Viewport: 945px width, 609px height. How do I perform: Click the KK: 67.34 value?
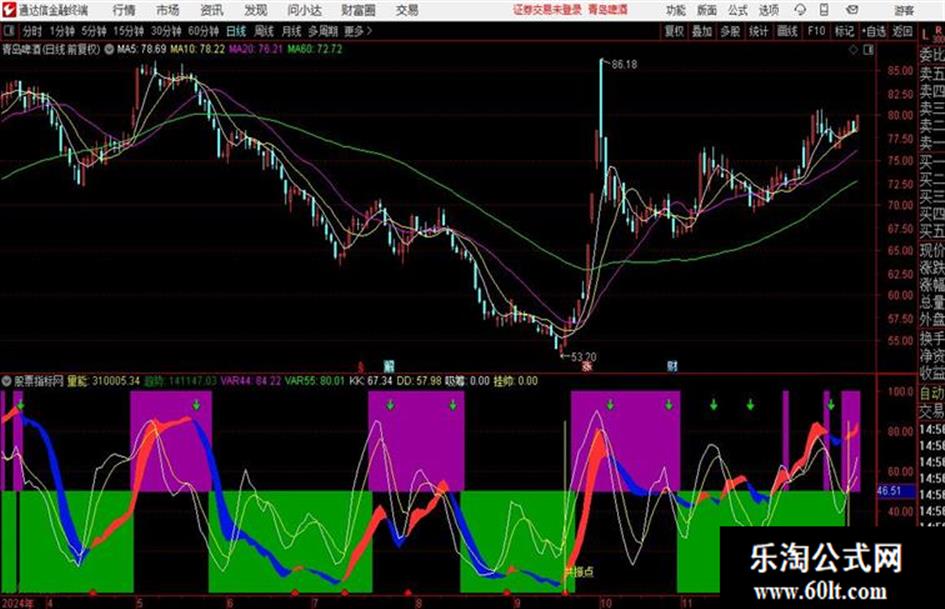[x=371, y=381]
